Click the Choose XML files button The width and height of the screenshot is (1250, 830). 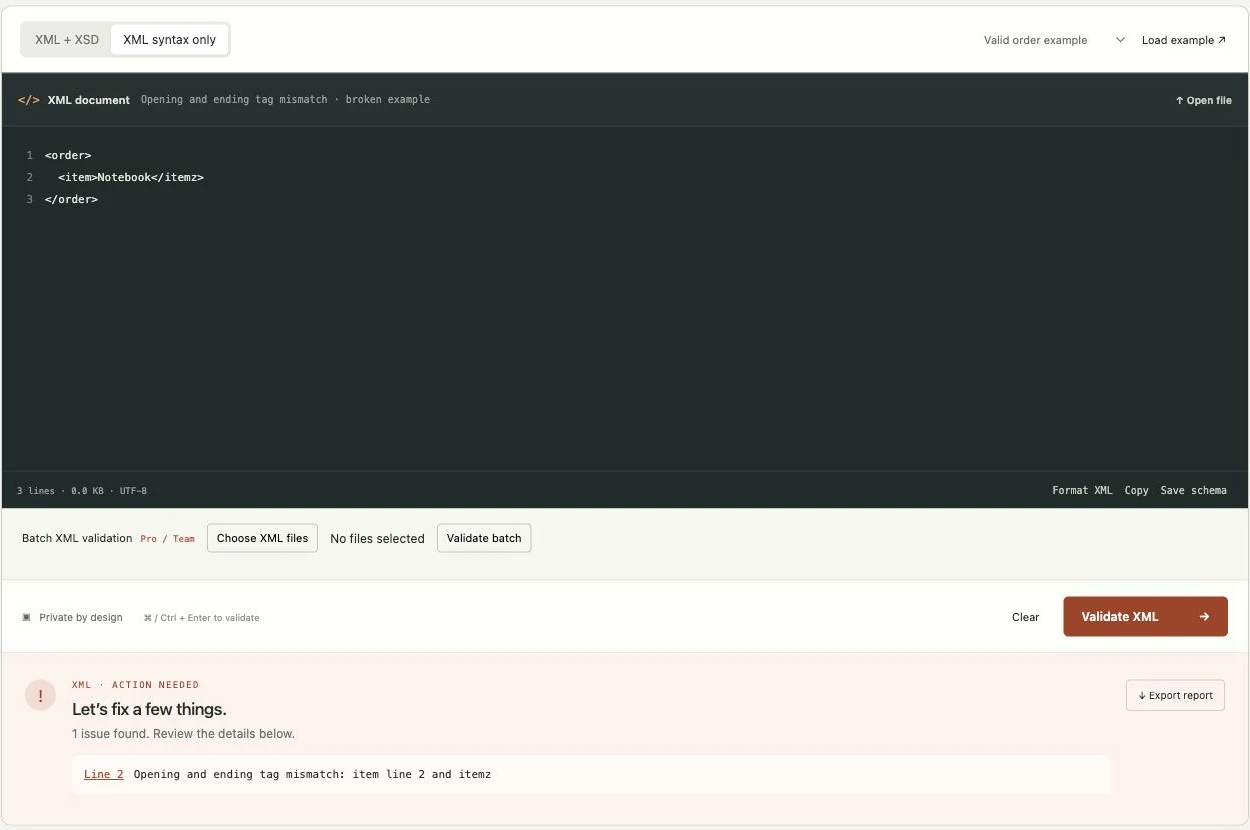[262, 538]
